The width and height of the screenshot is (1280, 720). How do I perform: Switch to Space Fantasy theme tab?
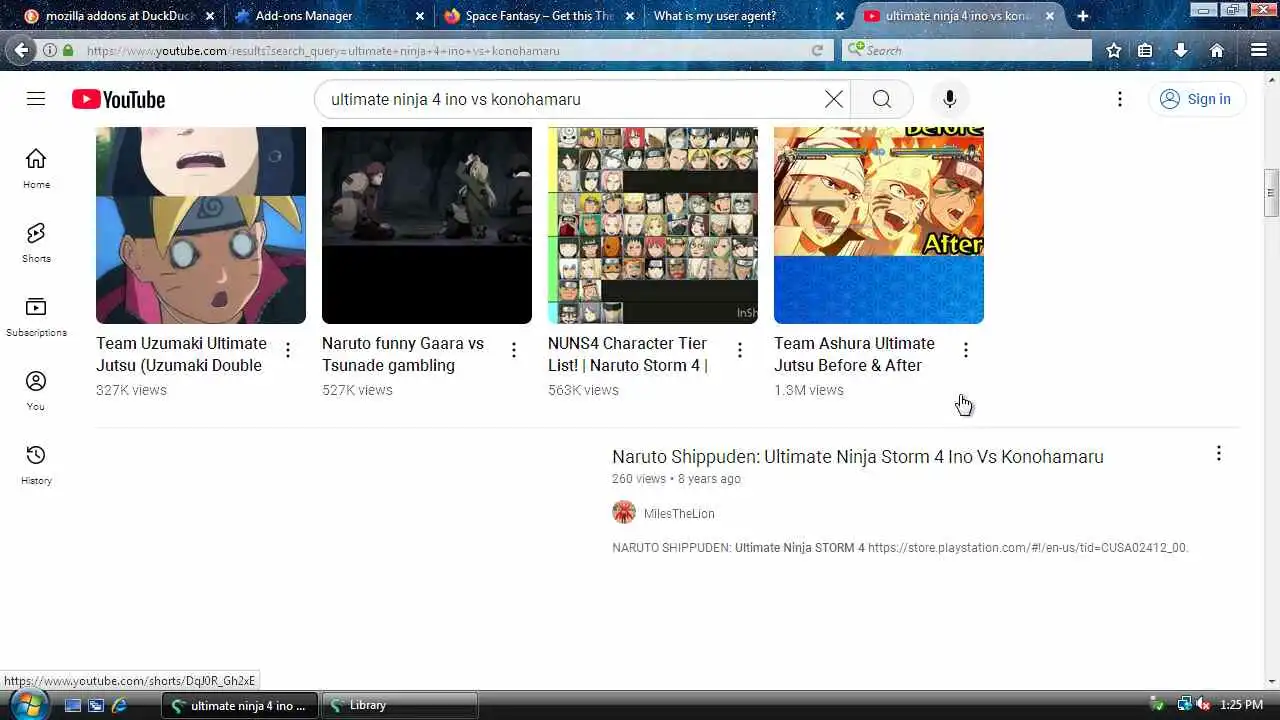tap(540, 16)
